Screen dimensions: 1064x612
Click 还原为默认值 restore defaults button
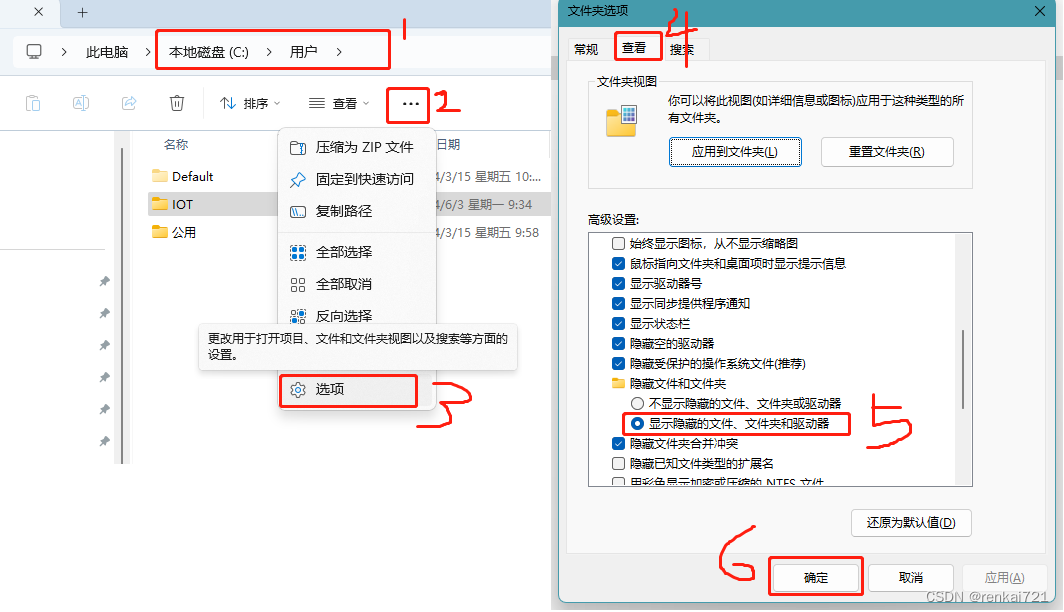pyautogui.click(x=911, y=522)
